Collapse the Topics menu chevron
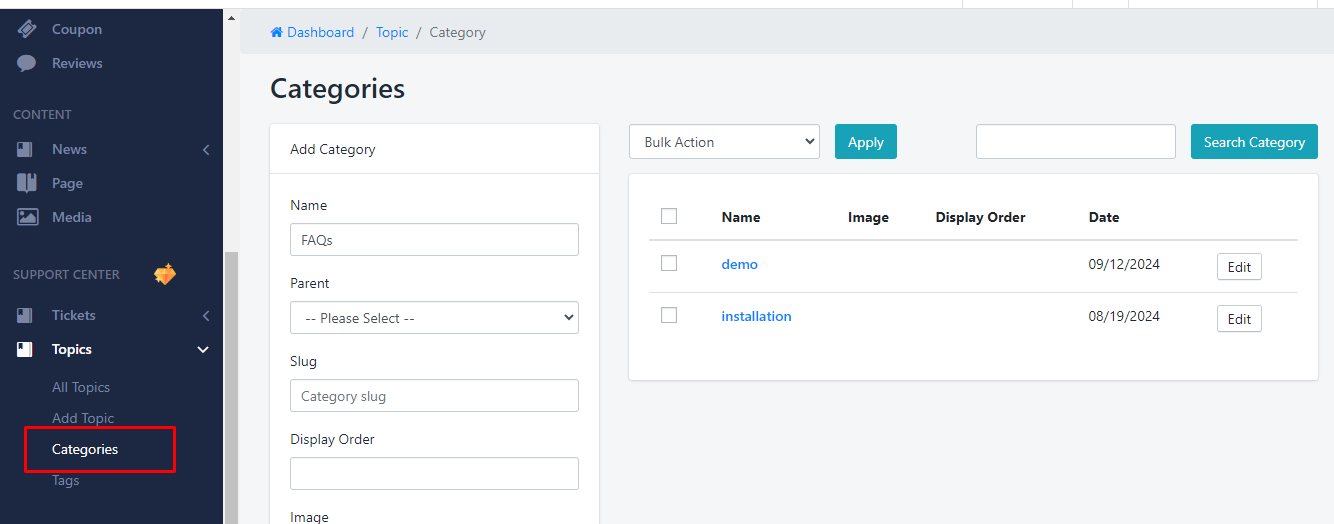Viewport: 1334px width, 524px height. pyautogui.click(x=204, y=349)
